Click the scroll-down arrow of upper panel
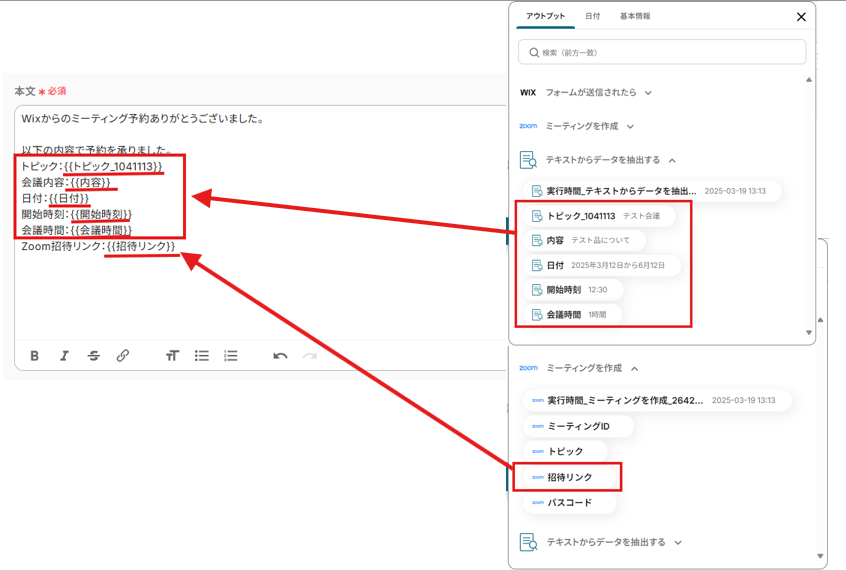Screen dimensions: 846x571 tap(809, 332)
